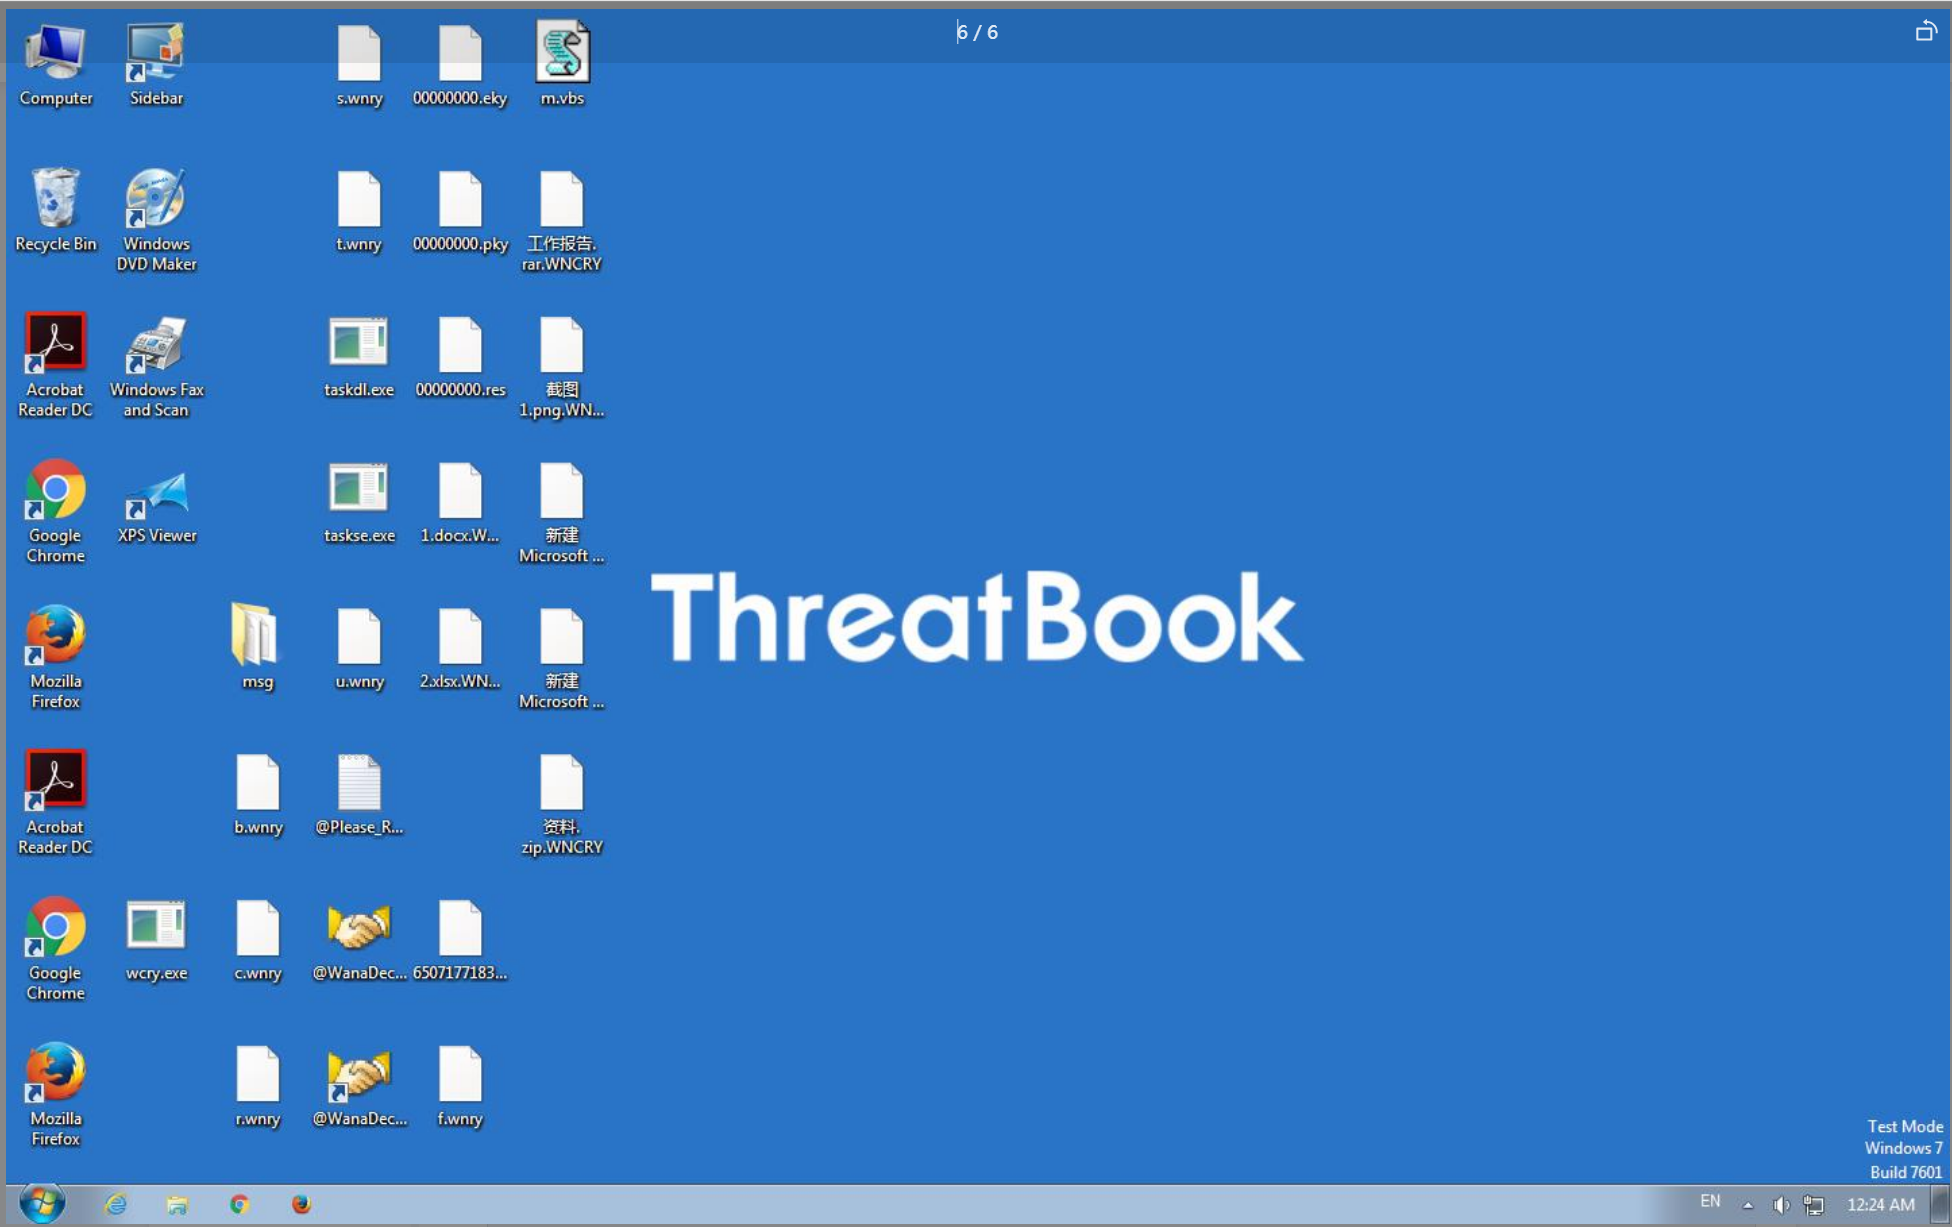Screen dimensions: 1952x1227
Task: Select the s.wnry file
Action: coord(359,64)
